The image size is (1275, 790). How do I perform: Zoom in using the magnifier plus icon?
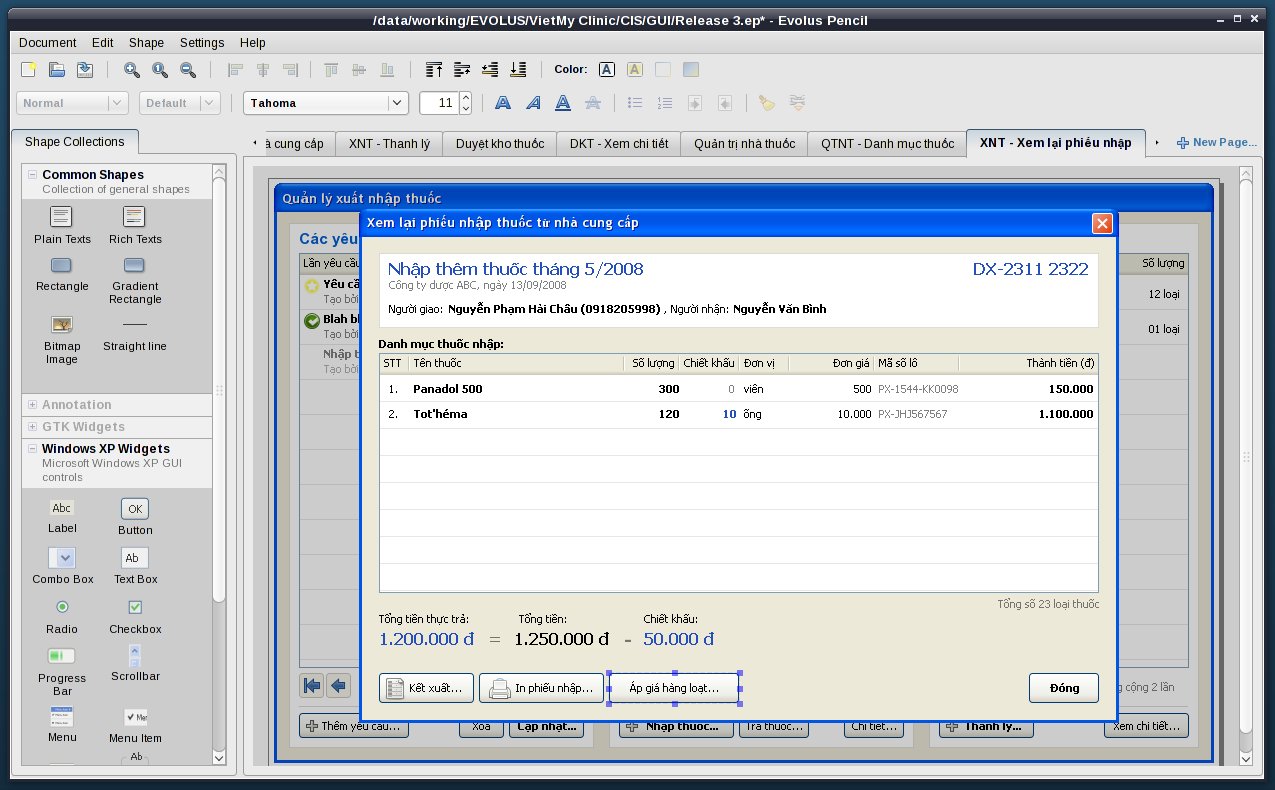coord(132,70)
